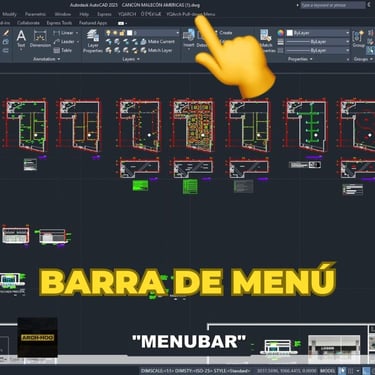The height and width of the screenshot is (375, 375).
Task: Insert a Table from Annotation panel
Action: [x=62, y=50]
